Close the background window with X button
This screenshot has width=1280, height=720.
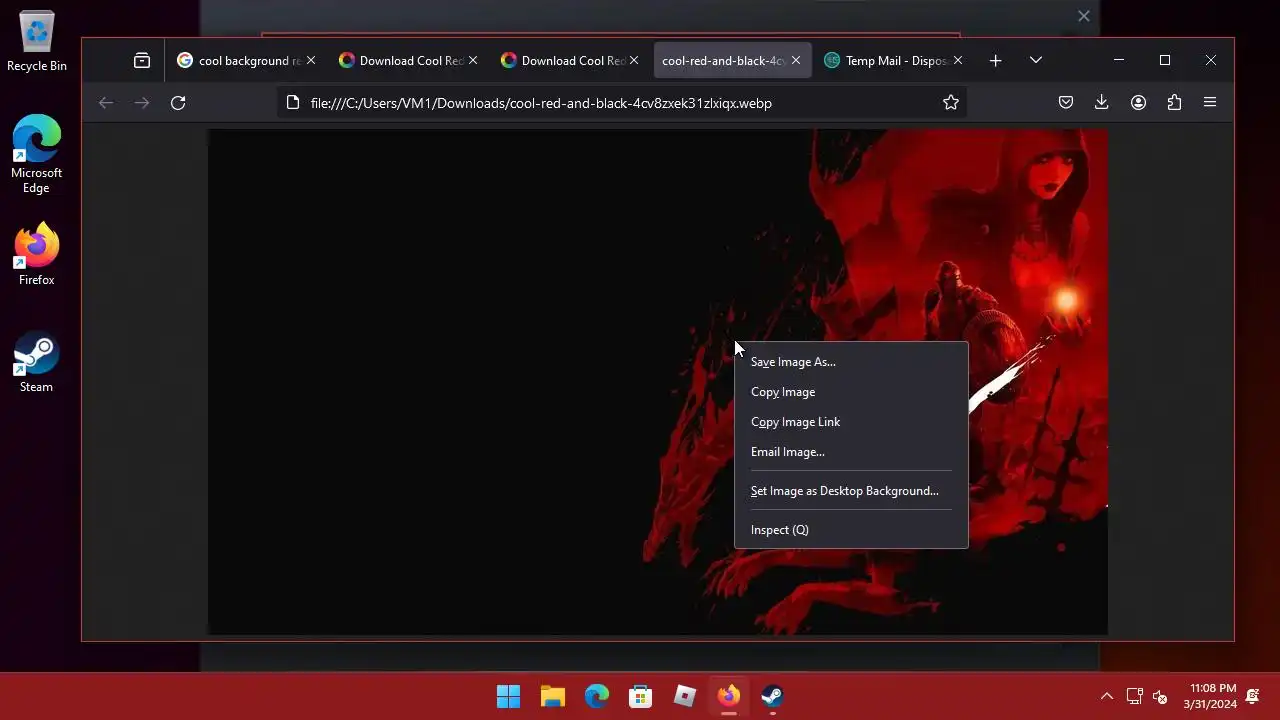click(x=1084, y=16)
